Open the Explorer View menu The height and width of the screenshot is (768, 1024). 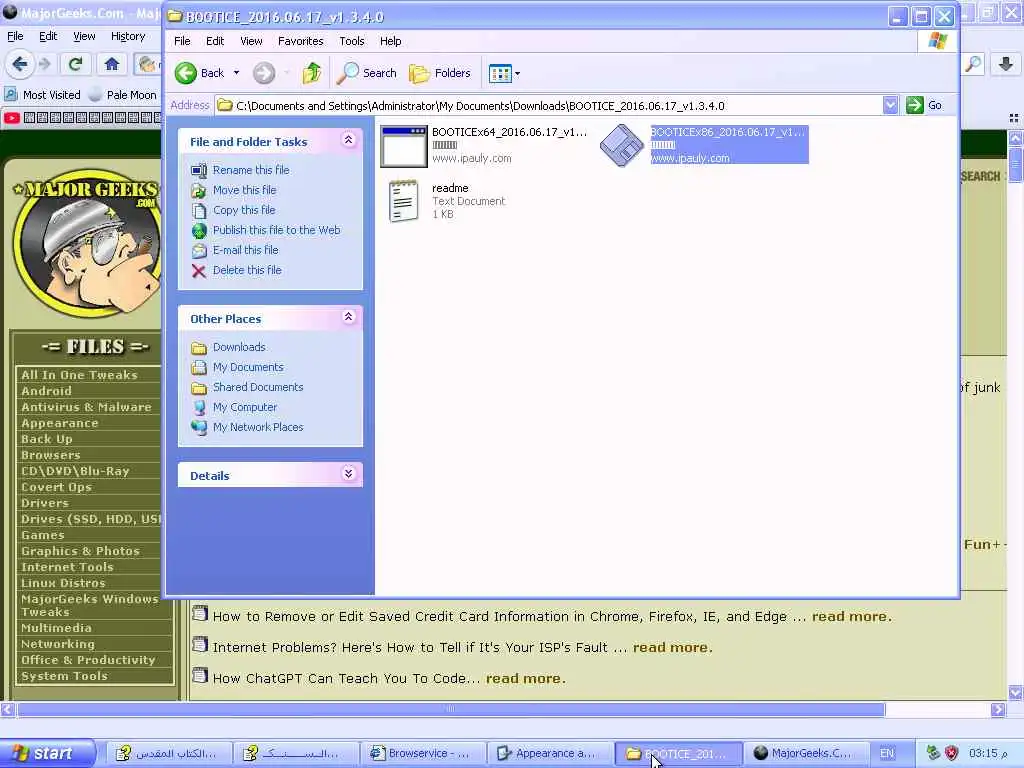tap(251, 41)
